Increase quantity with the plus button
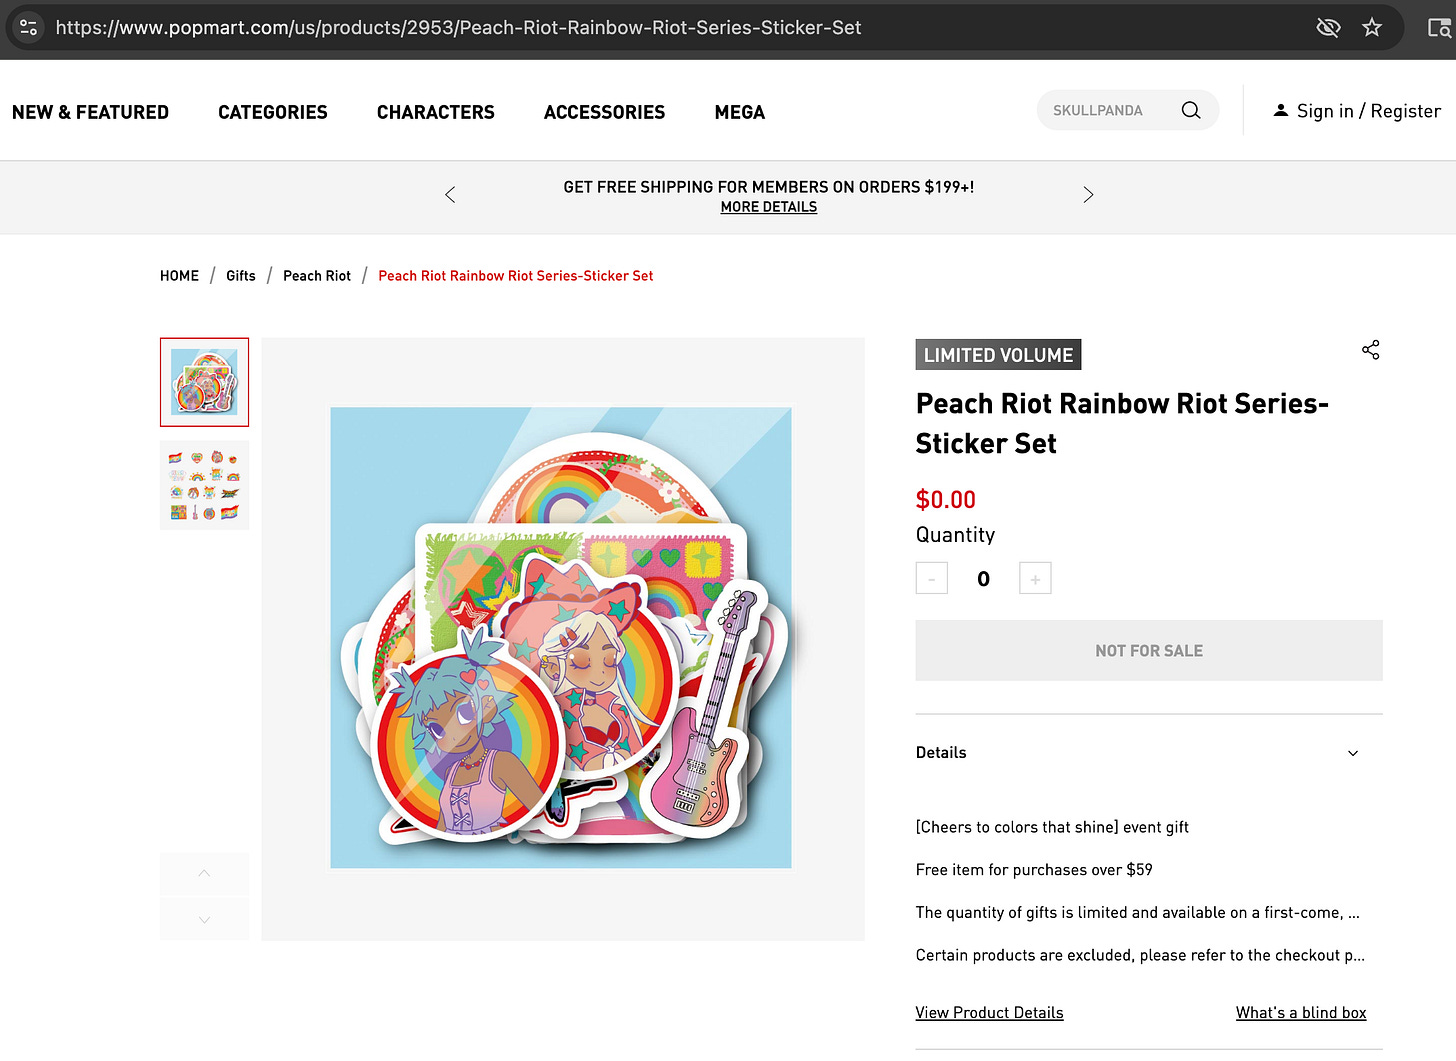The height and width of the screenshot is (1061, 1456). (1035, 578)
